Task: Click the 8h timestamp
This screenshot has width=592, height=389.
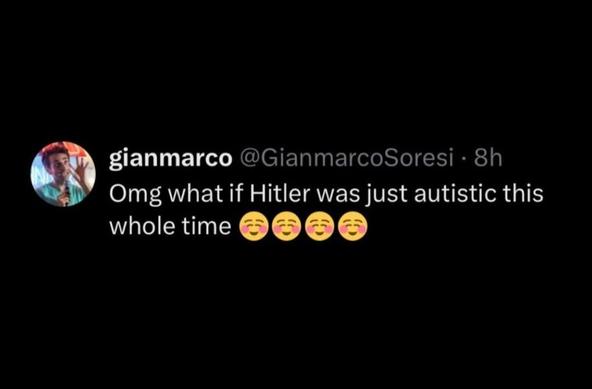Action: click(x=488, y=158)
